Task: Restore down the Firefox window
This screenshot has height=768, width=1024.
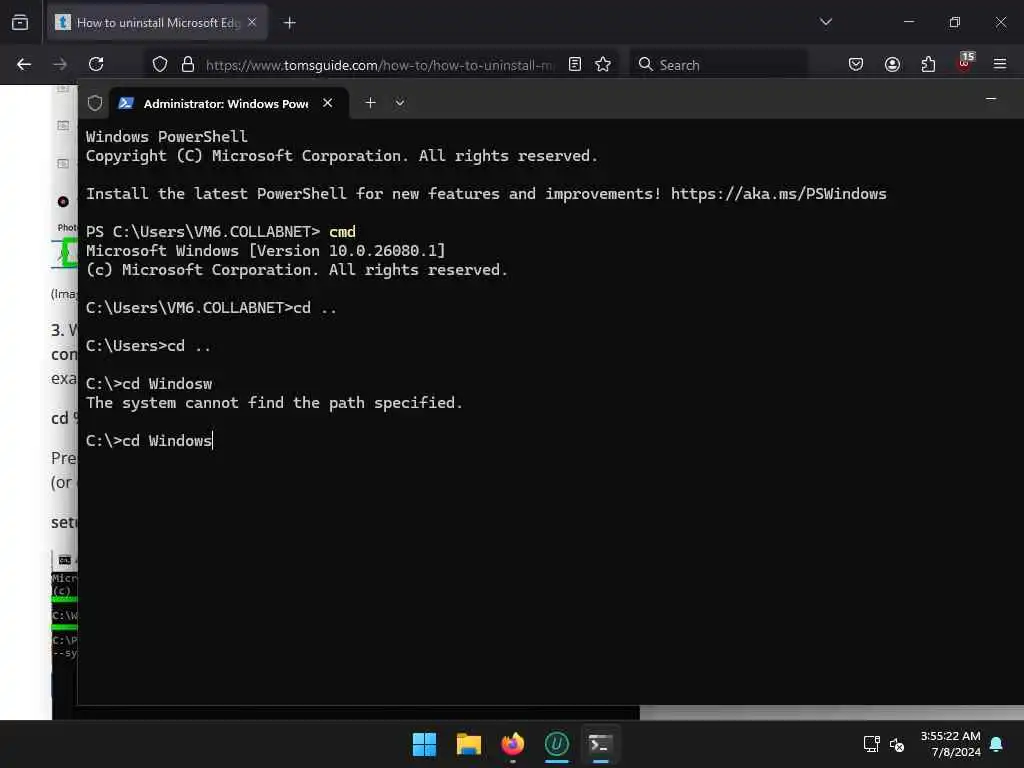Action: [954, 22]
